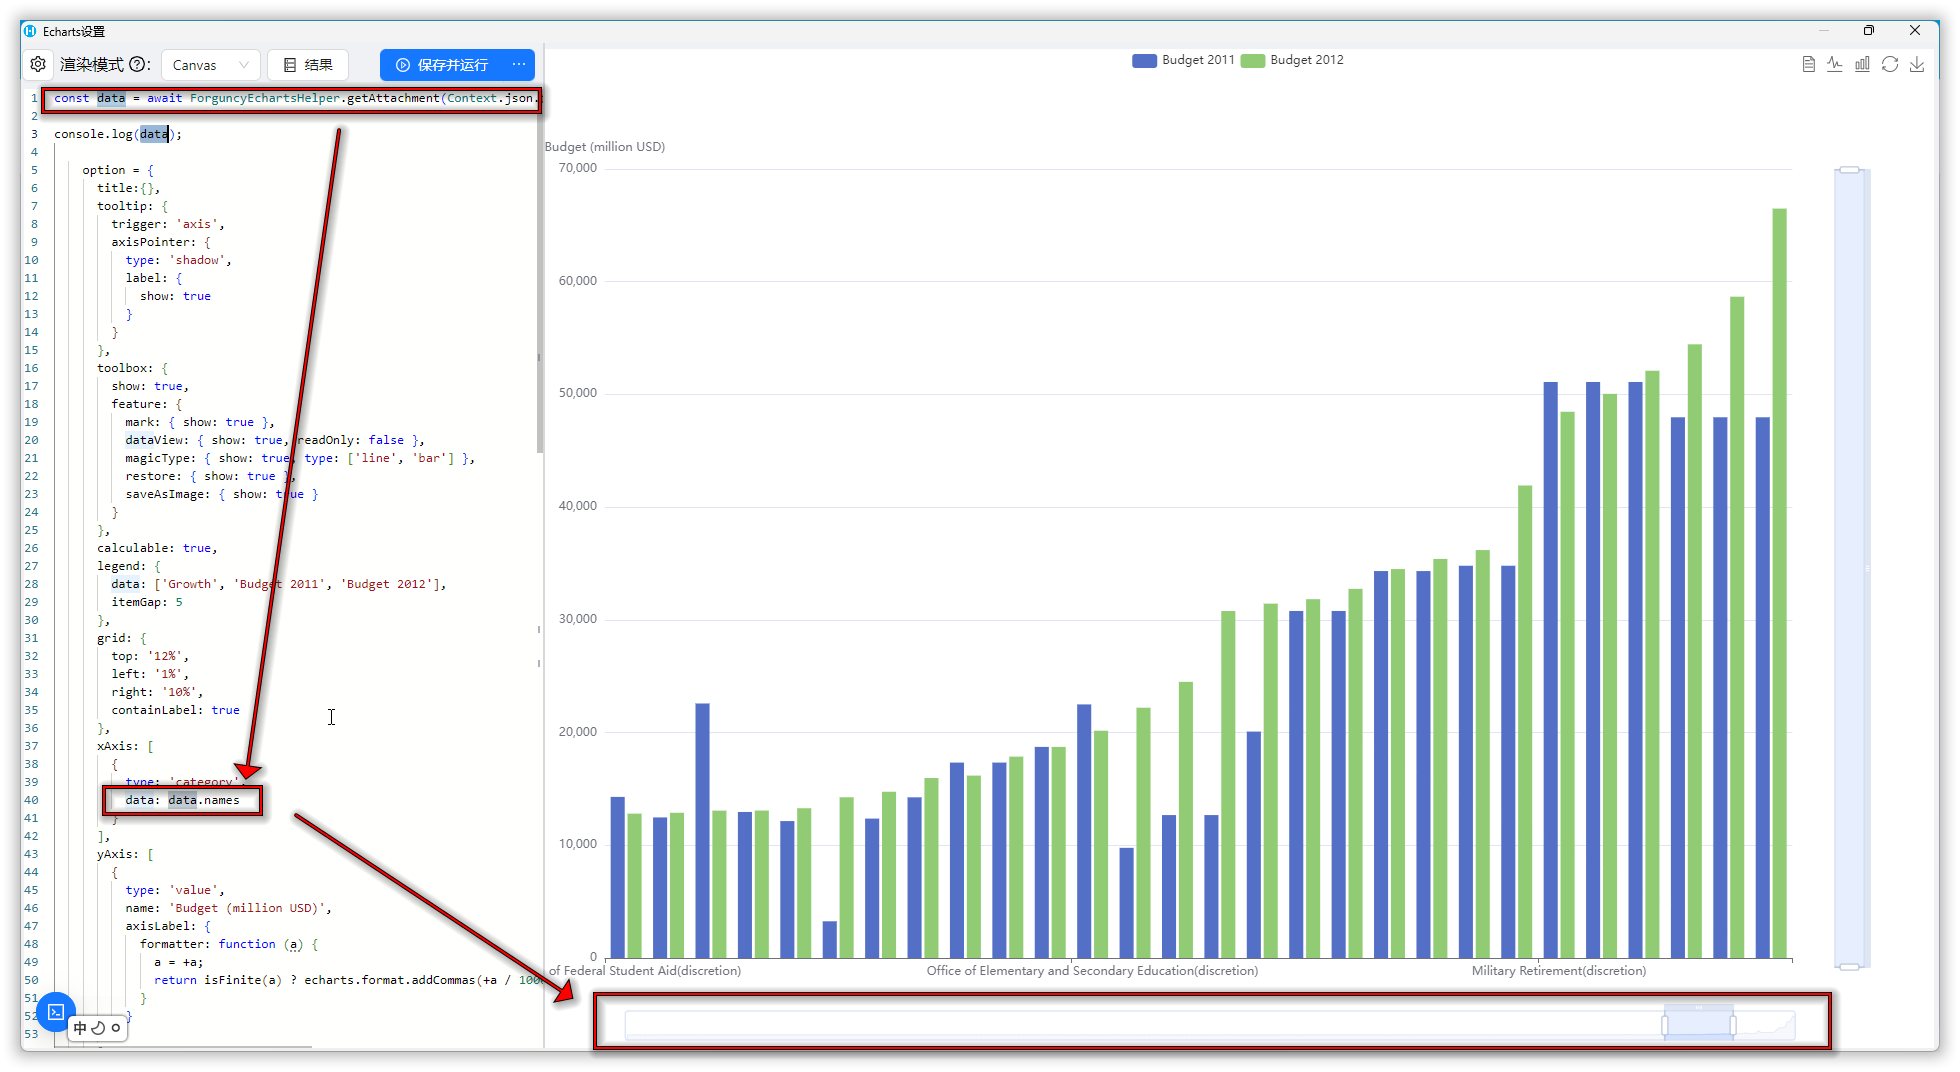The height and width of the screenshot is (1072, 1960).
Task: Click the render mode help question icon
Action: [x=138, y=65]
